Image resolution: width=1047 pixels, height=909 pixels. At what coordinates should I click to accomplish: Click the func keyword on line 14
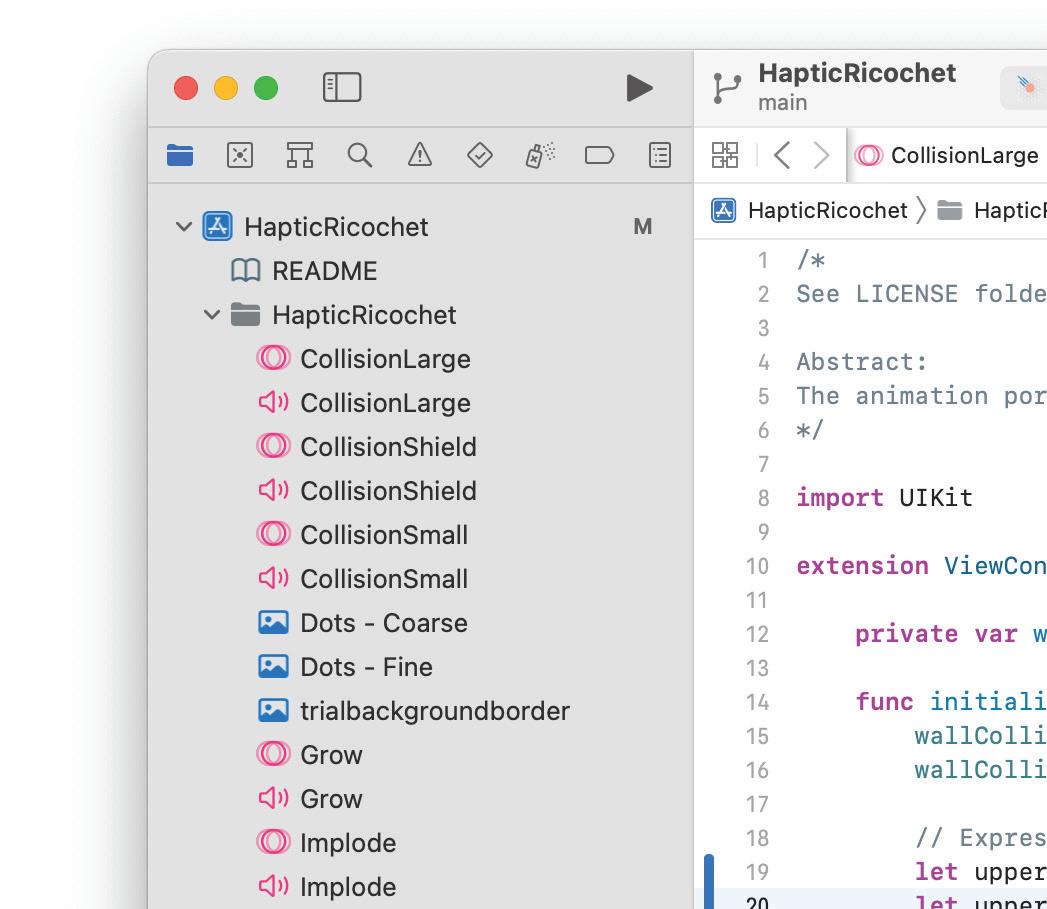[884, 703]
